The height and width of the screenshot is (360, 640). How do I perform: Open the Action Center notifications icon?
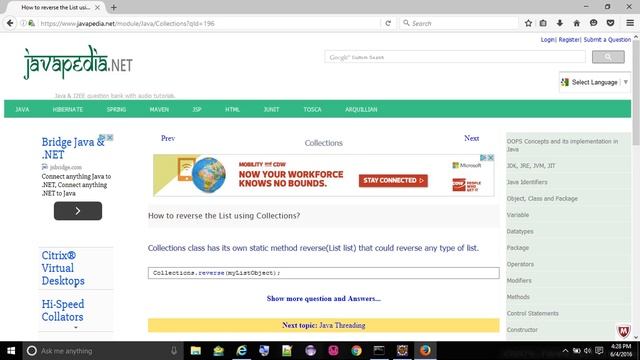tap(599, 351)
